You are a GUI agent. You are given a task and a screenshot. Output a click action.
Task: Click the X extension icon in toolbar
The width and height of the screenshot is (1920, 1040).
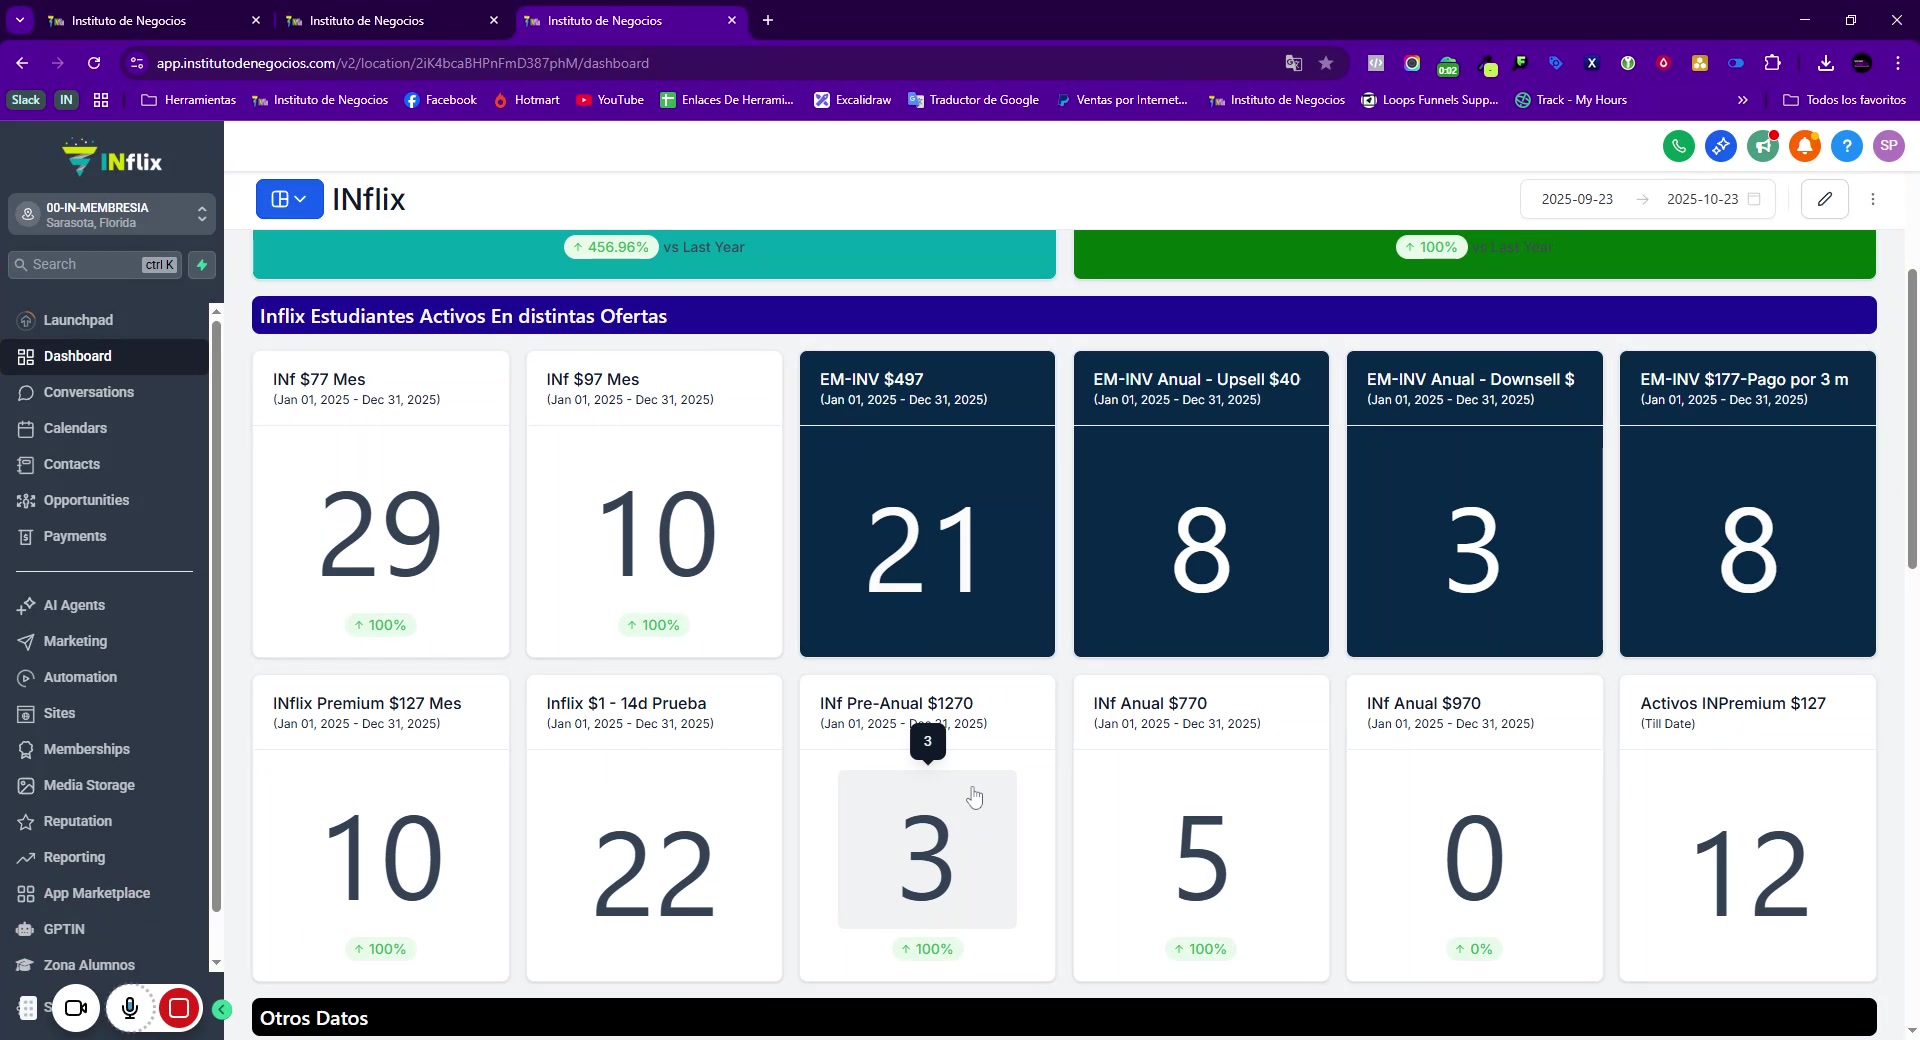click(x=1592, y=63)
